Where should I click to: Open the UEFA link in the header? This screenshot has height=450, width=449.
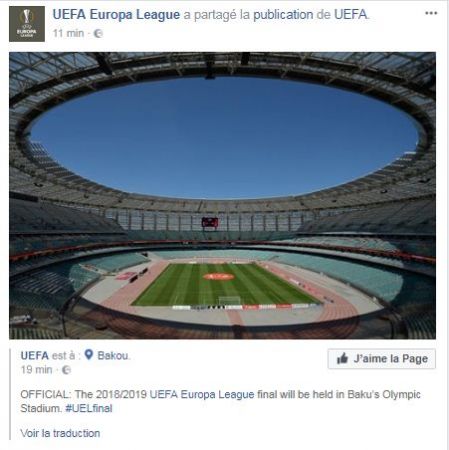(351, 15)
